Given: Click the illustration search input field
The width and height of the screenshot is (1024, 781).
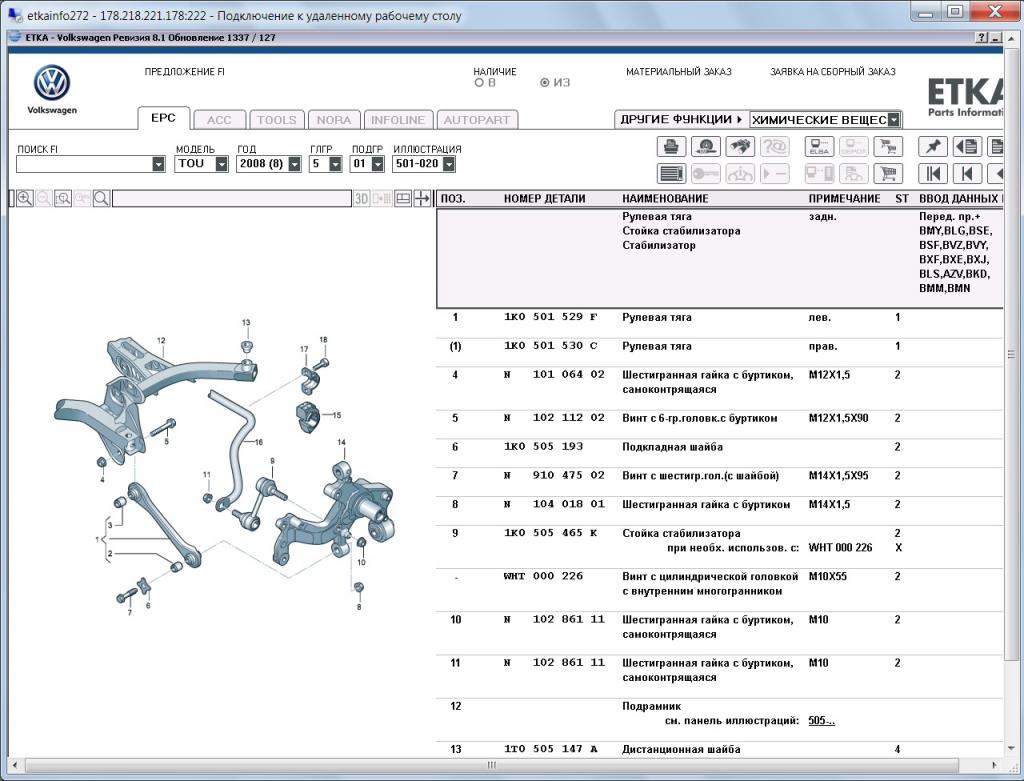Looking at the screenshot, I should click(232, 199).
